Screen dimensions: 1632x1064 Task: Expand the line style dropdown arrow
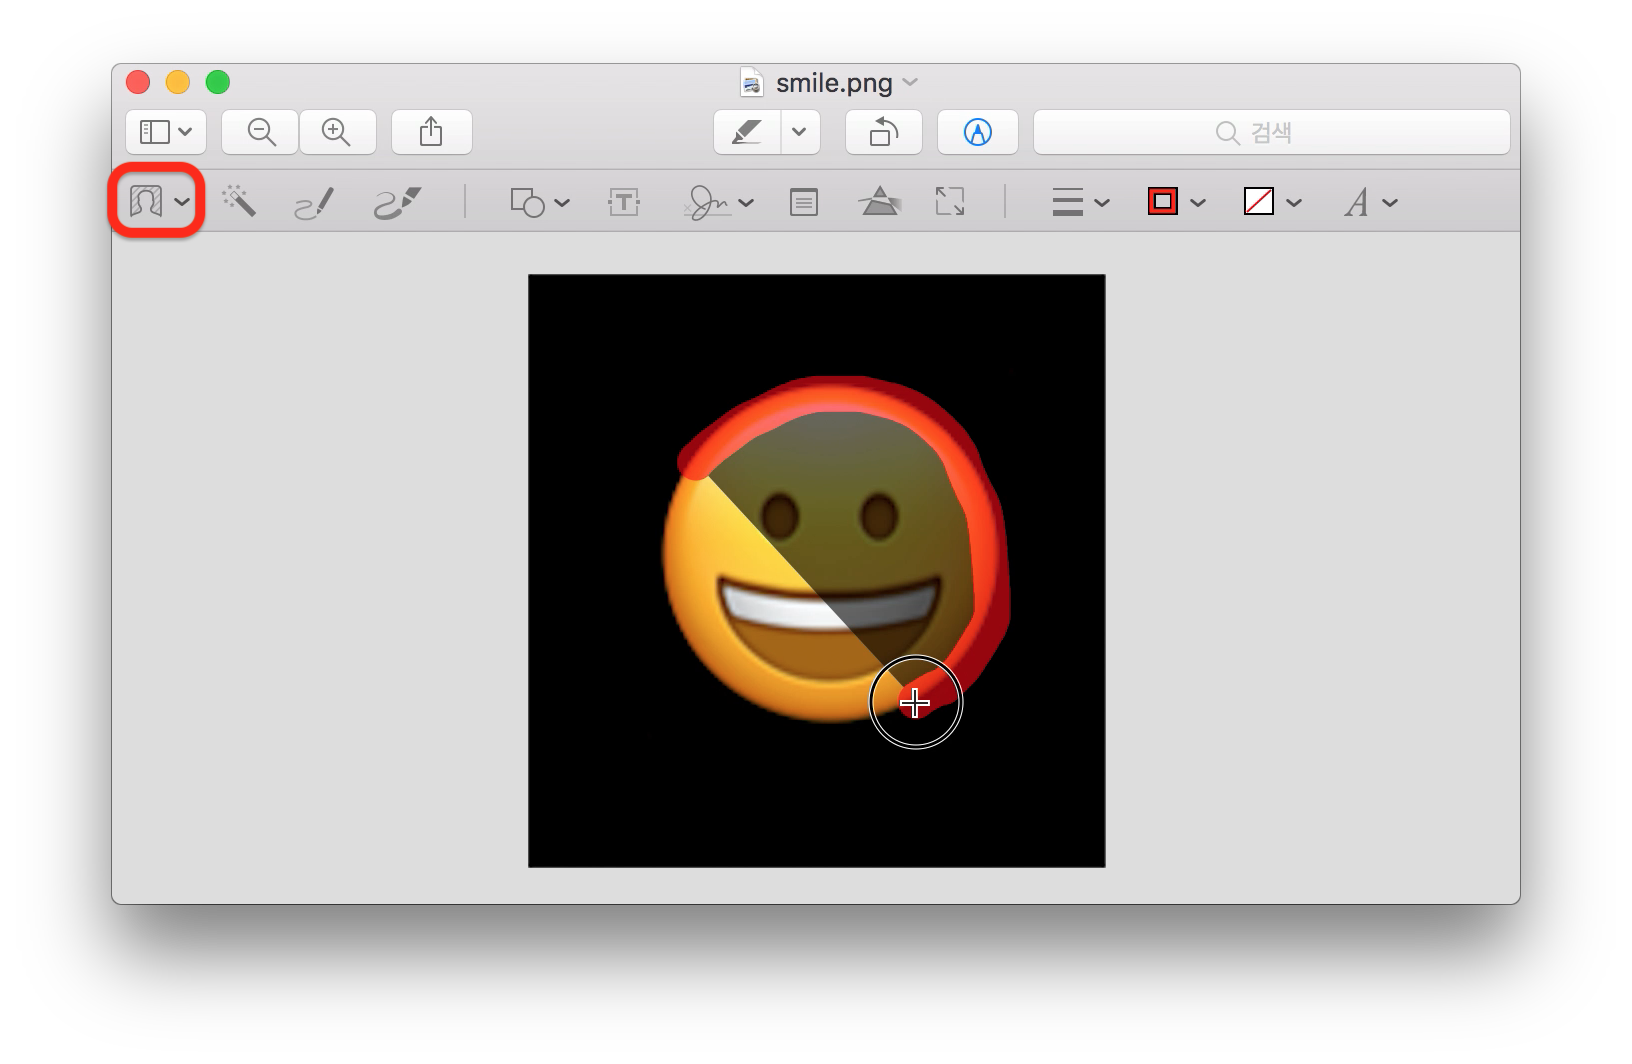1102,203
